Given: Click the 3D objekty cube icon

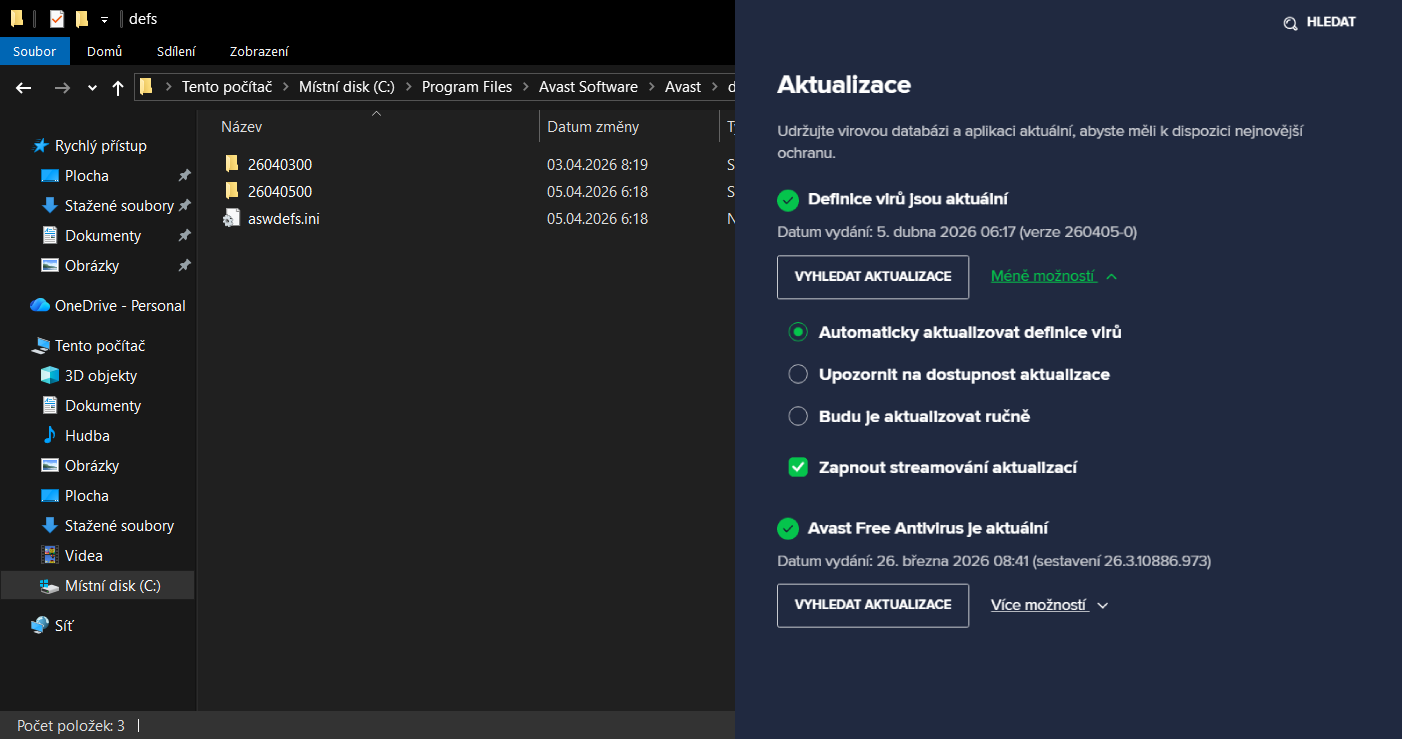Looking at the screenshot, I should 50,376.
